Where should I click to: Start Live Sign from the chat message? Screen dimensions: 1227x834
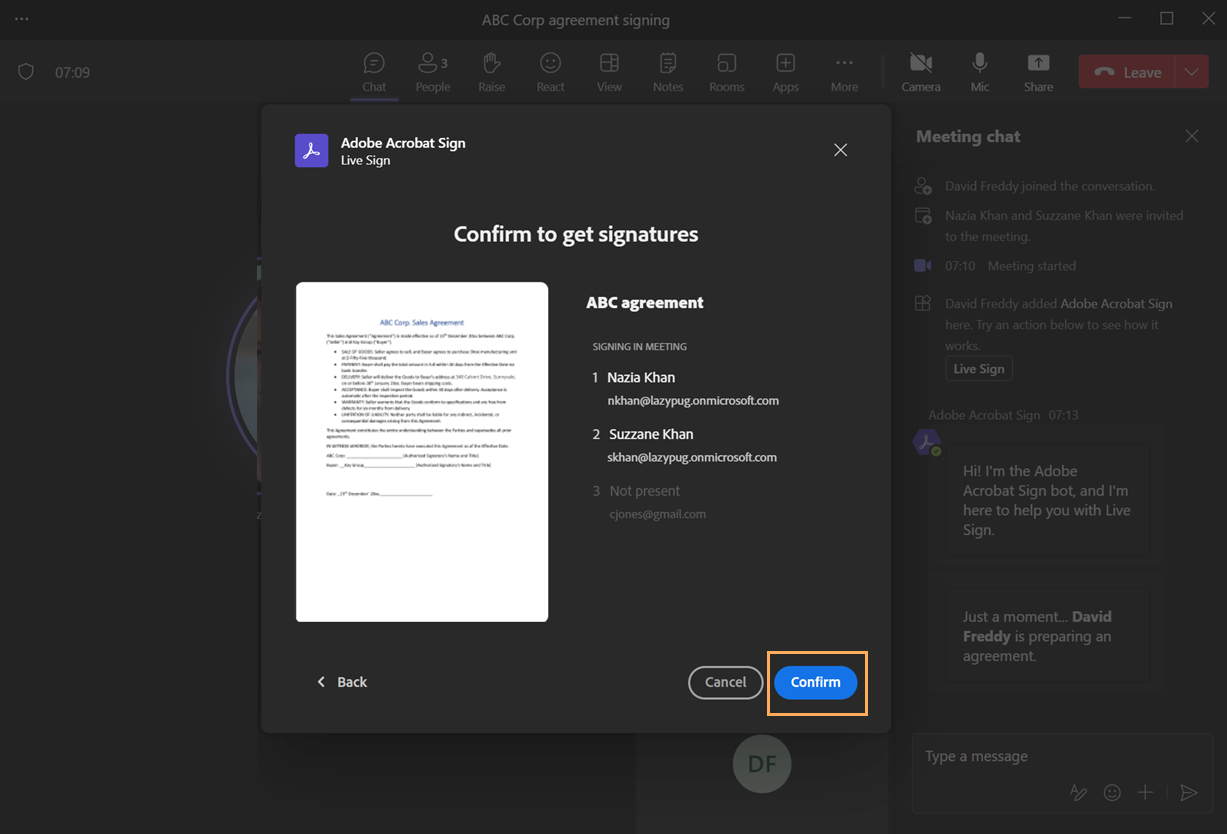(x=978, y=368)
